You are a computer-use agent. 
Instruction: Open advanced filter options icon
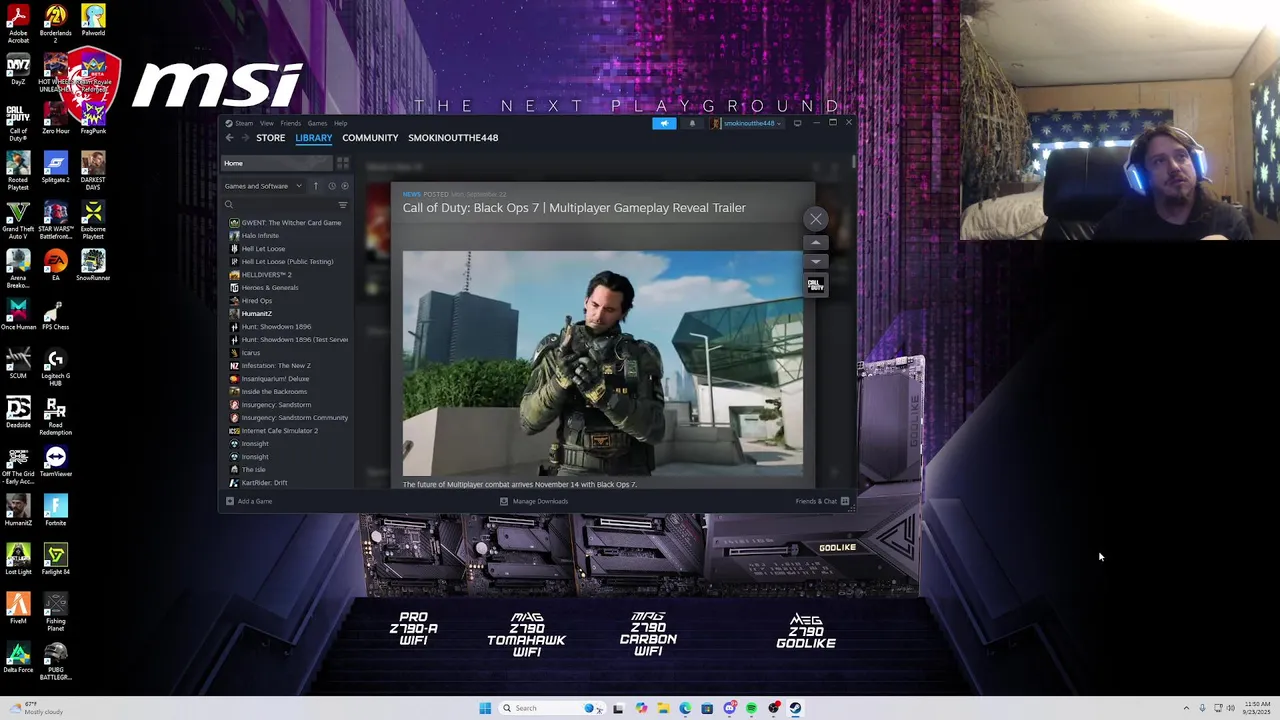coord(343,205)
